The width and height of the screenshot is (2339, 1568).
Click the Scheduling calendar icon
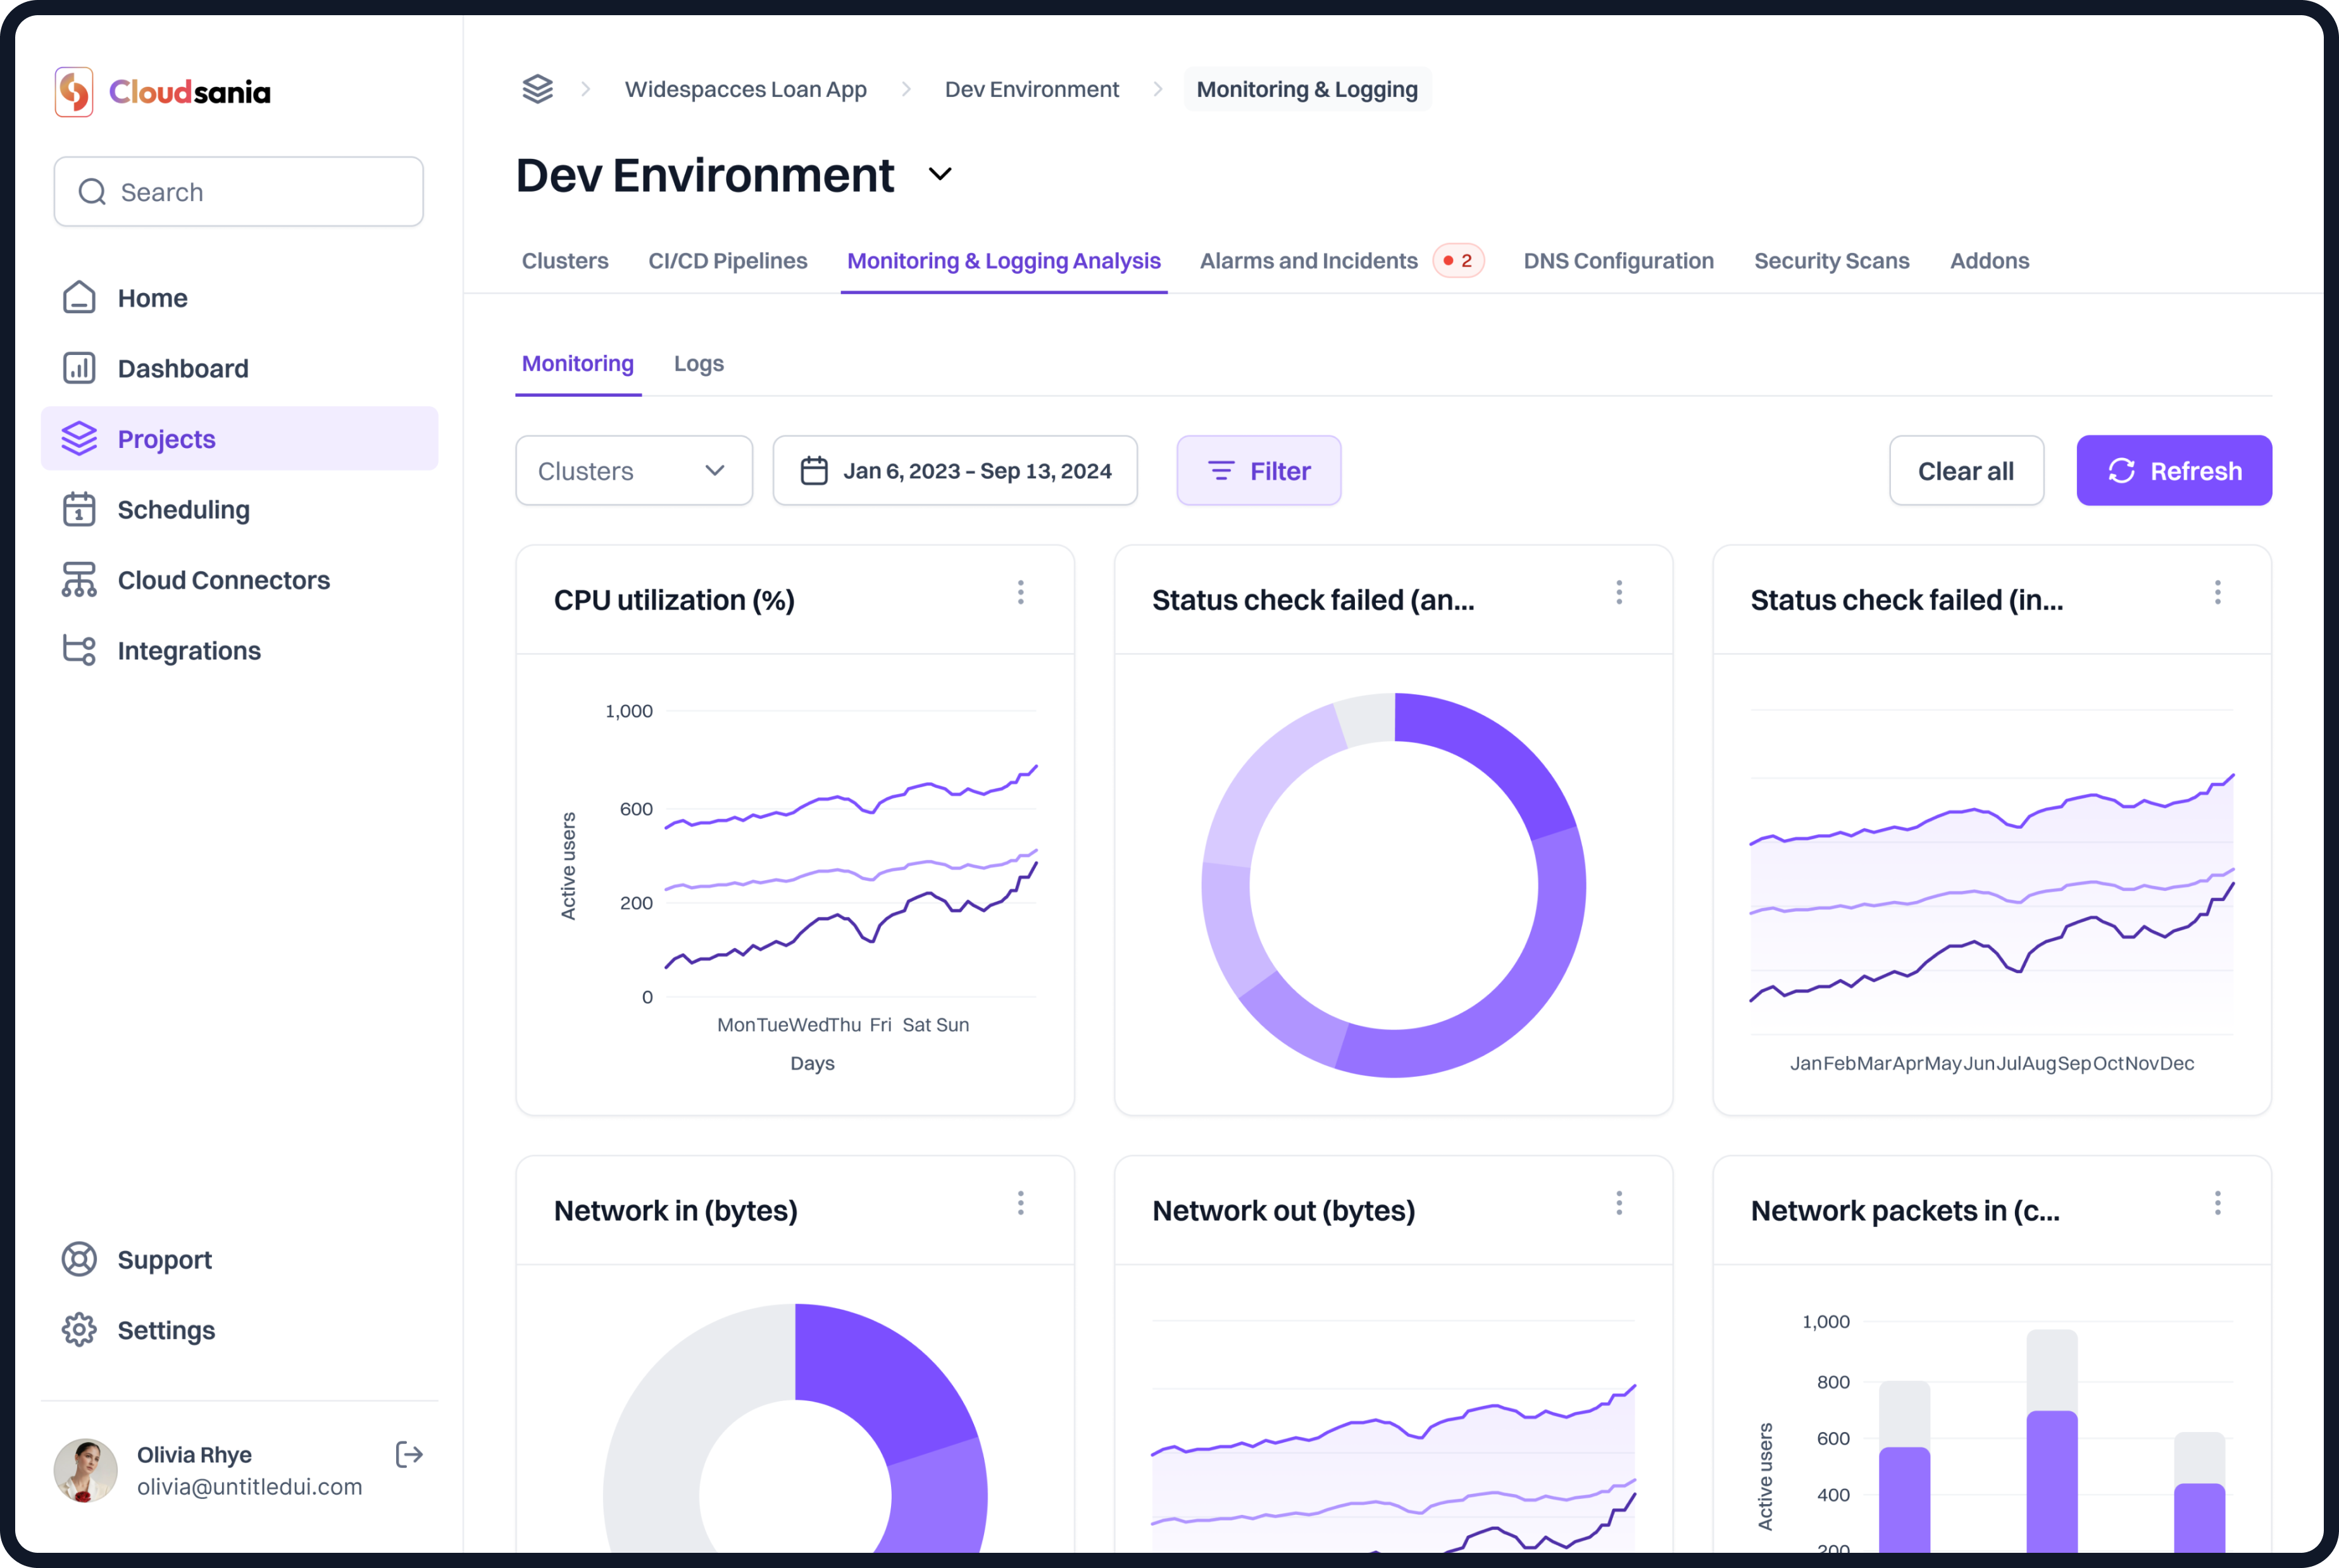79,509
